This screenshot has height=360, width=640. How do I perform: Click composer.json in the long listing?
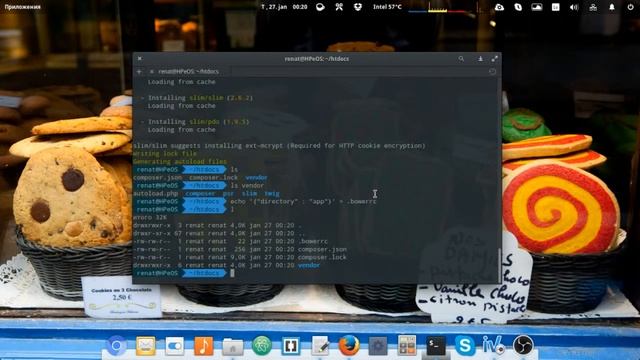[x=322, y=249]
